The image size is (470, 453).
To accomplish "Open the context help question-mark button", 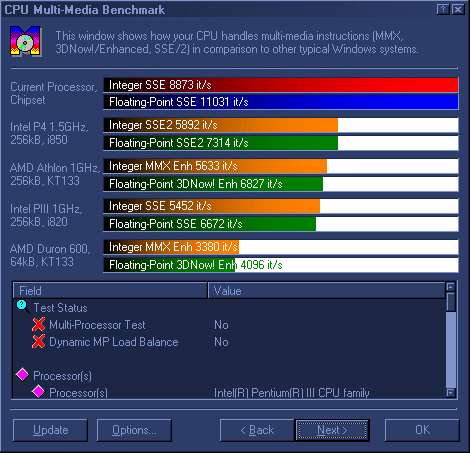I will (443, 9).
